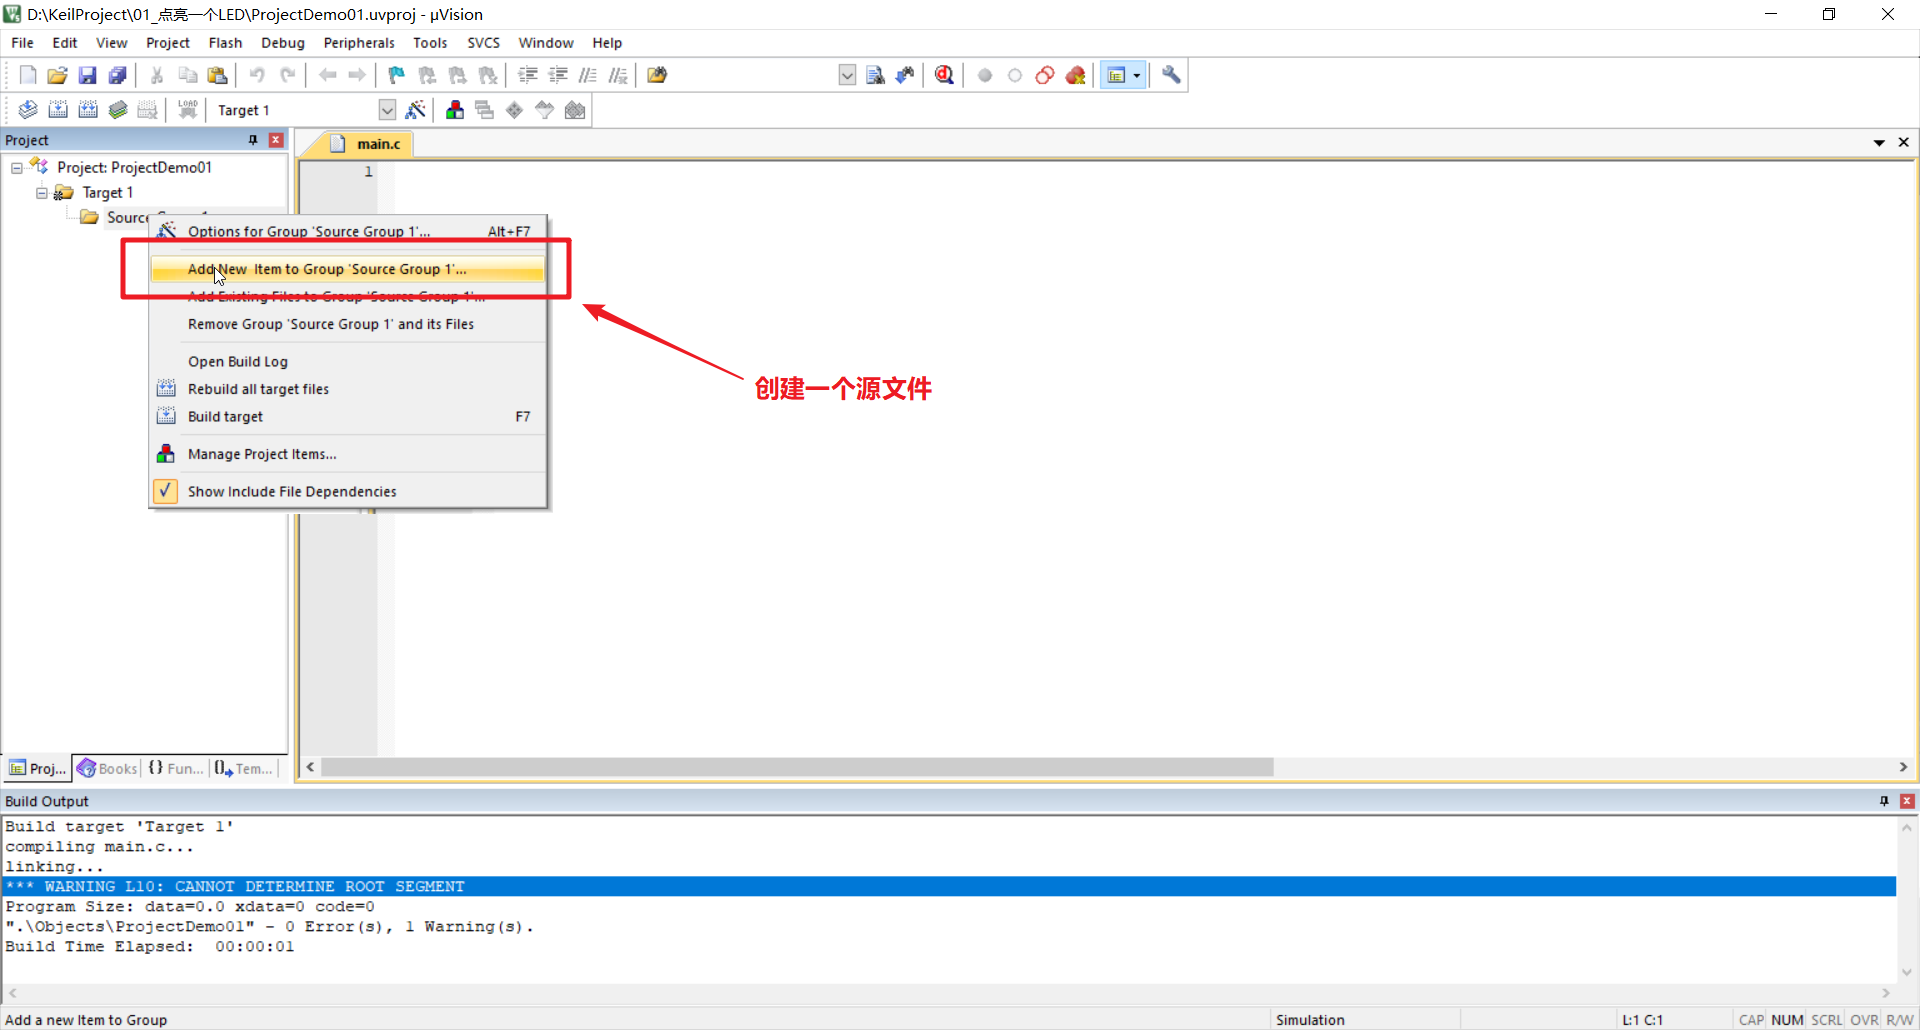Screen dimensions: 1920x1030
Task: Insert a bookmark with the flag icon
Action: (397, 75)
